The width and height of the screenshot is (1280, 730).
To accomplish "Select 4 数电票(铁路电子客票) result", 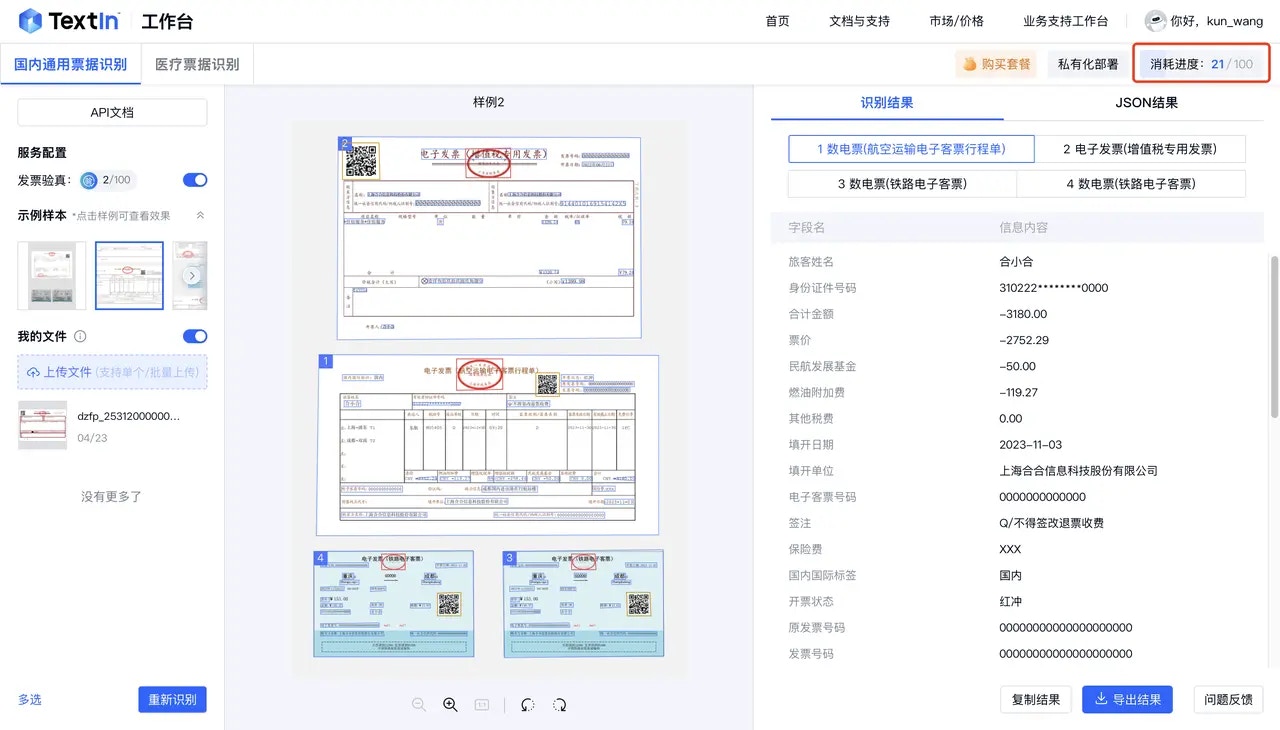I will point(1131,184).
